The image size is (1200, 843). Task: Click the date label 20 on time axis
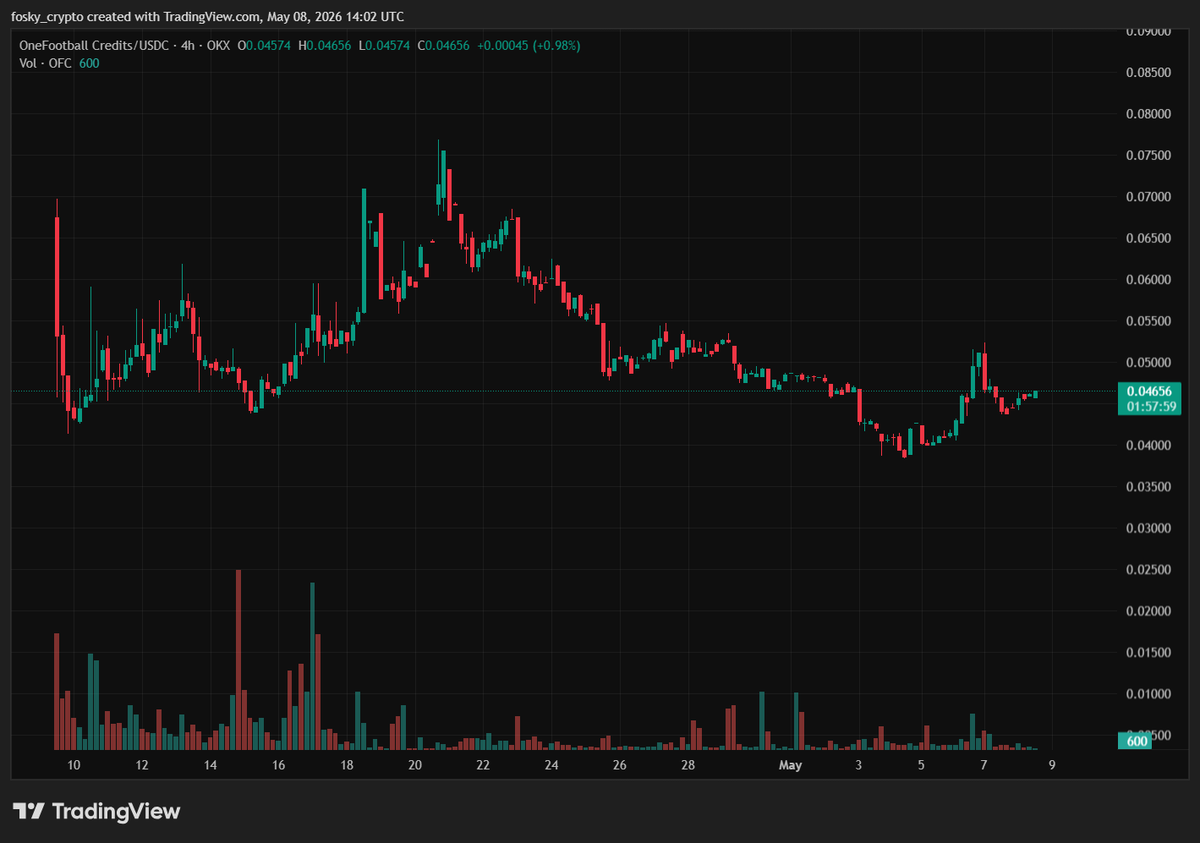(x=415, y=766)
